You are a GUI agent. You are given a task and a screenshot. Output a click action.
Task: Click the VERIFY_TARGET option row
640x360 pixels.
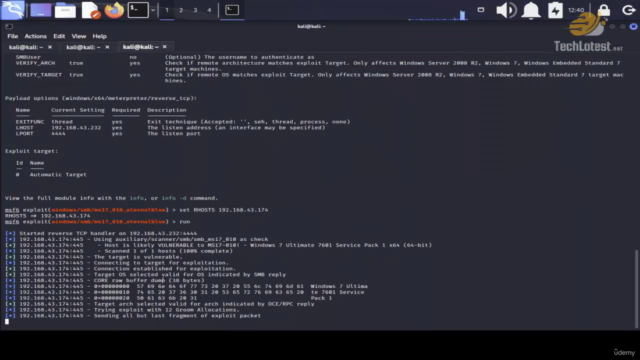pyautogui.click(x=320, y=78)
